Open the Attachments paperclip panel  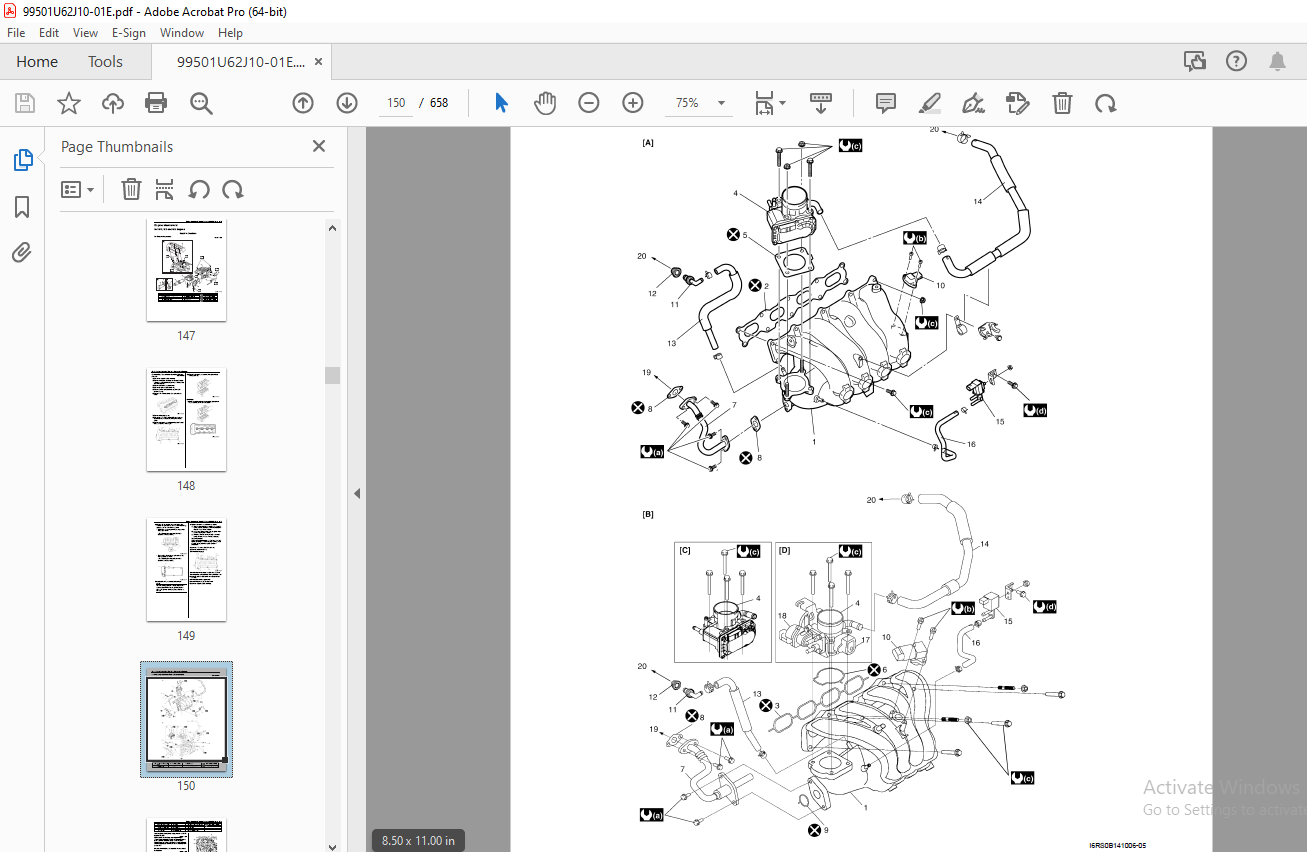22,253
